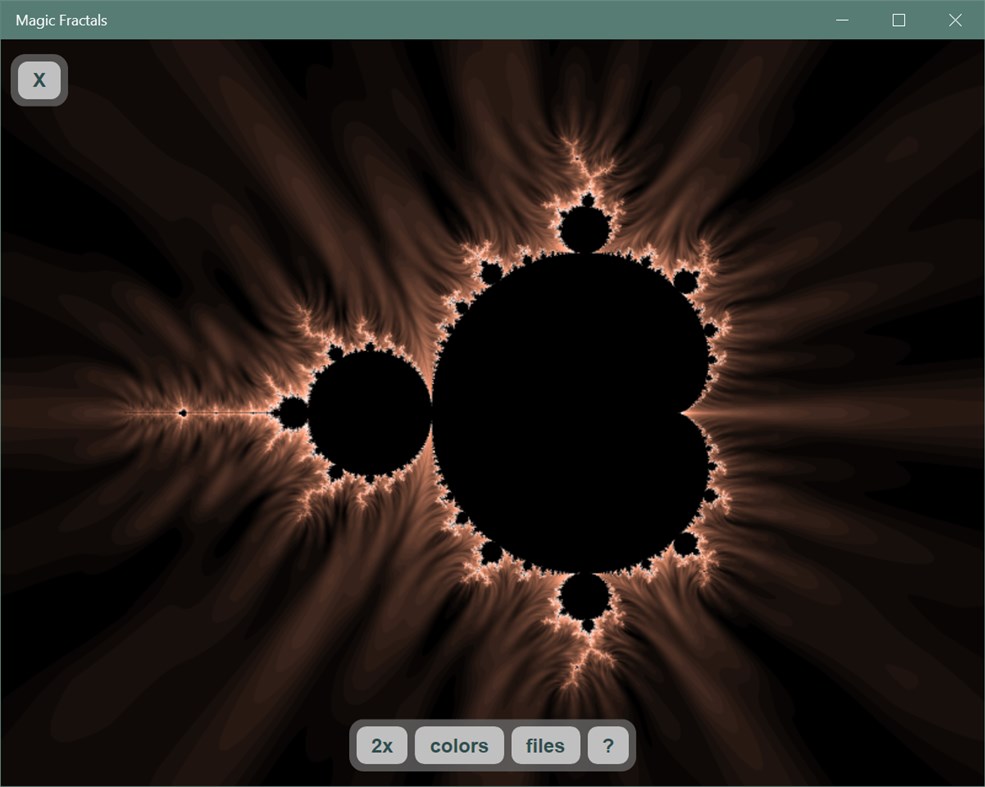Click the ? help button
The image size is (985, 787).
pyautogui.click(x=608, y=745)
